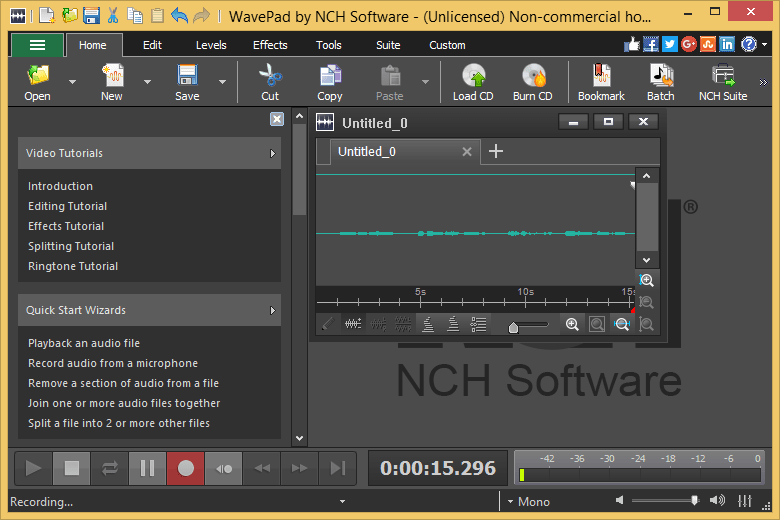Expand the Save button dropdown arrow
This screenshot has width=780, height=520.
222,82
